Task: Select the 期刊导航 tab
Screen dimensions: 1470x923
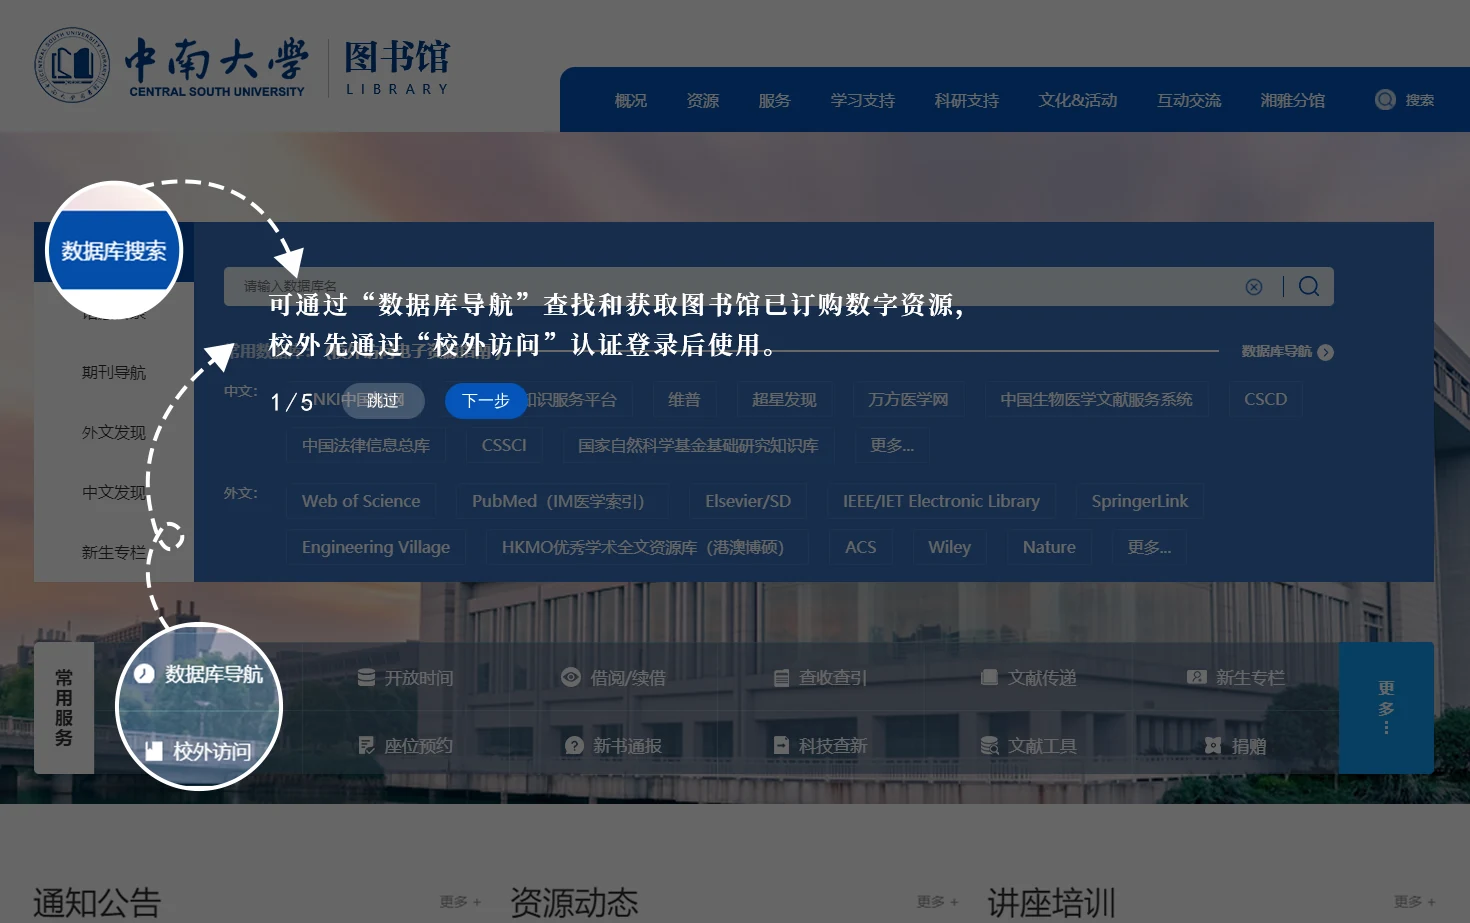Action: click(114, 372)
